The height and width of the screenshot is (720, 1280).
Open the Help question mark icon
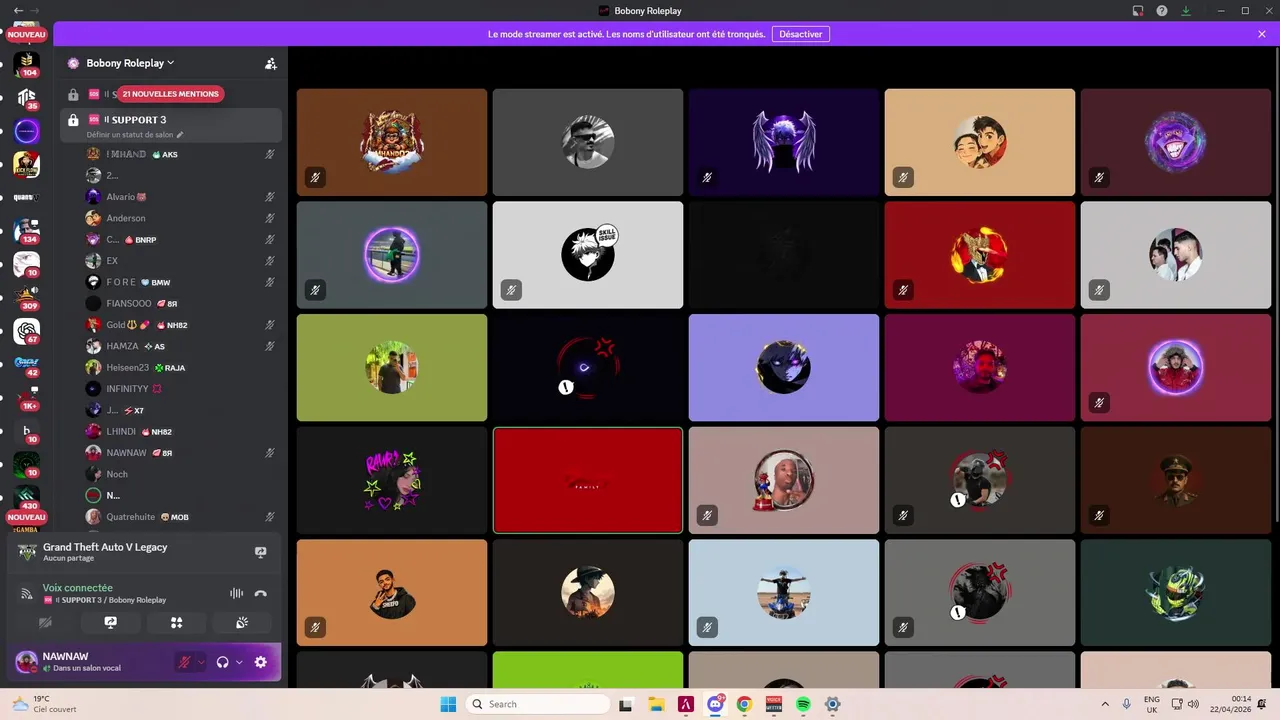tap(1162, 11)
